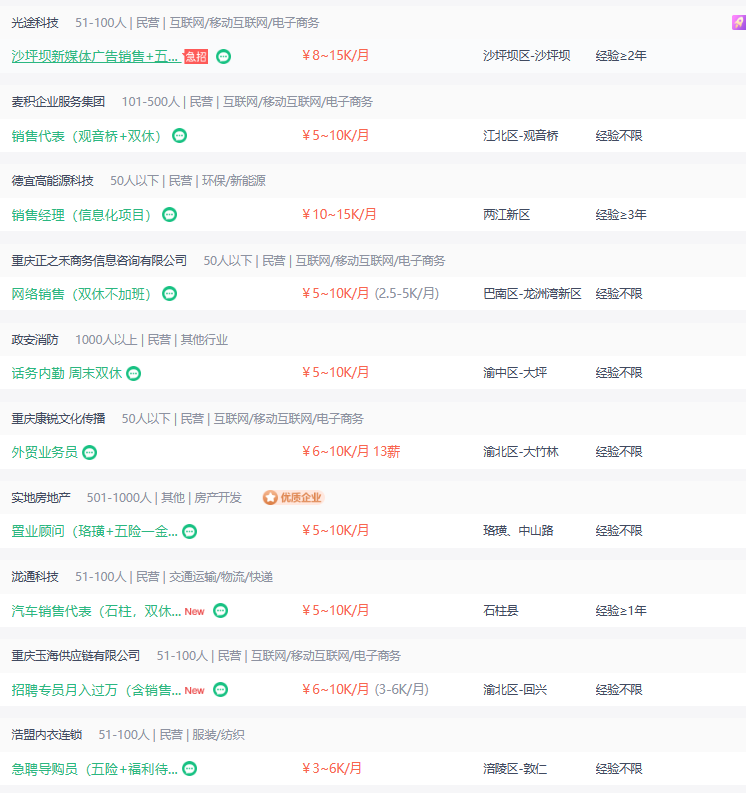The width and height of the screenshot is (746, 793).
Task: Open chat icon beside 汽车销售代表 job
Action: tap(221, 611)
